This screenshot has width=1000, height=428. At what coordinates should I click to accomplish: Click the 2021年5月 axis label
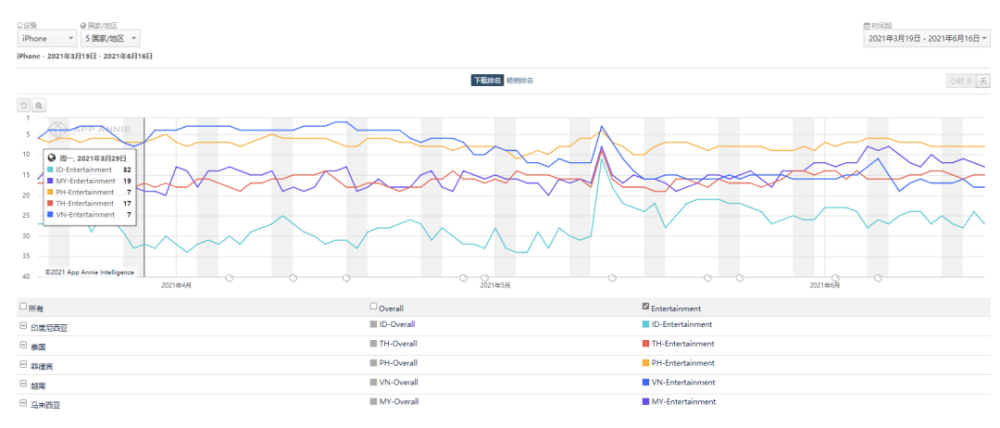pos(496,285)
